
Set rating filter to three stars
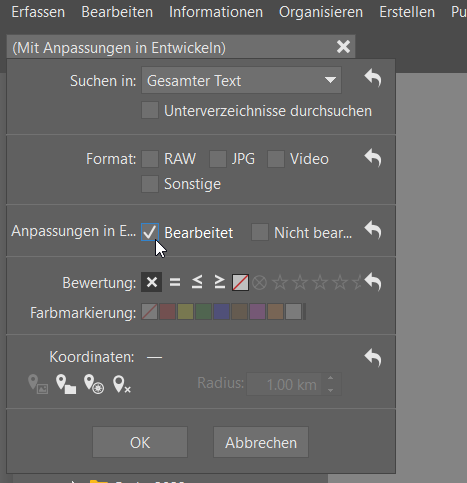[x=320, y=283]
